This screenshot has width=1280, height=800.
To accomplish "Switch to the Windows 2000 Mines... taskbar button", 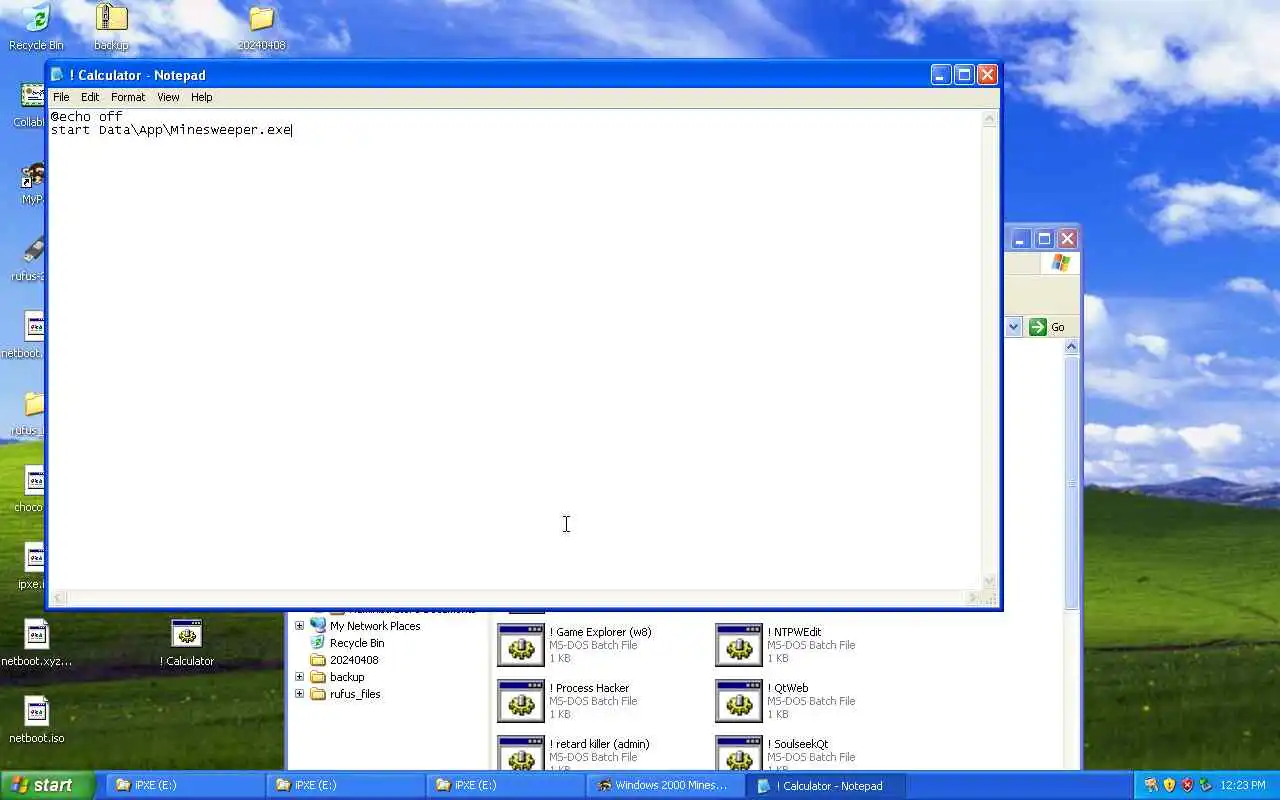I will (665, 785).
